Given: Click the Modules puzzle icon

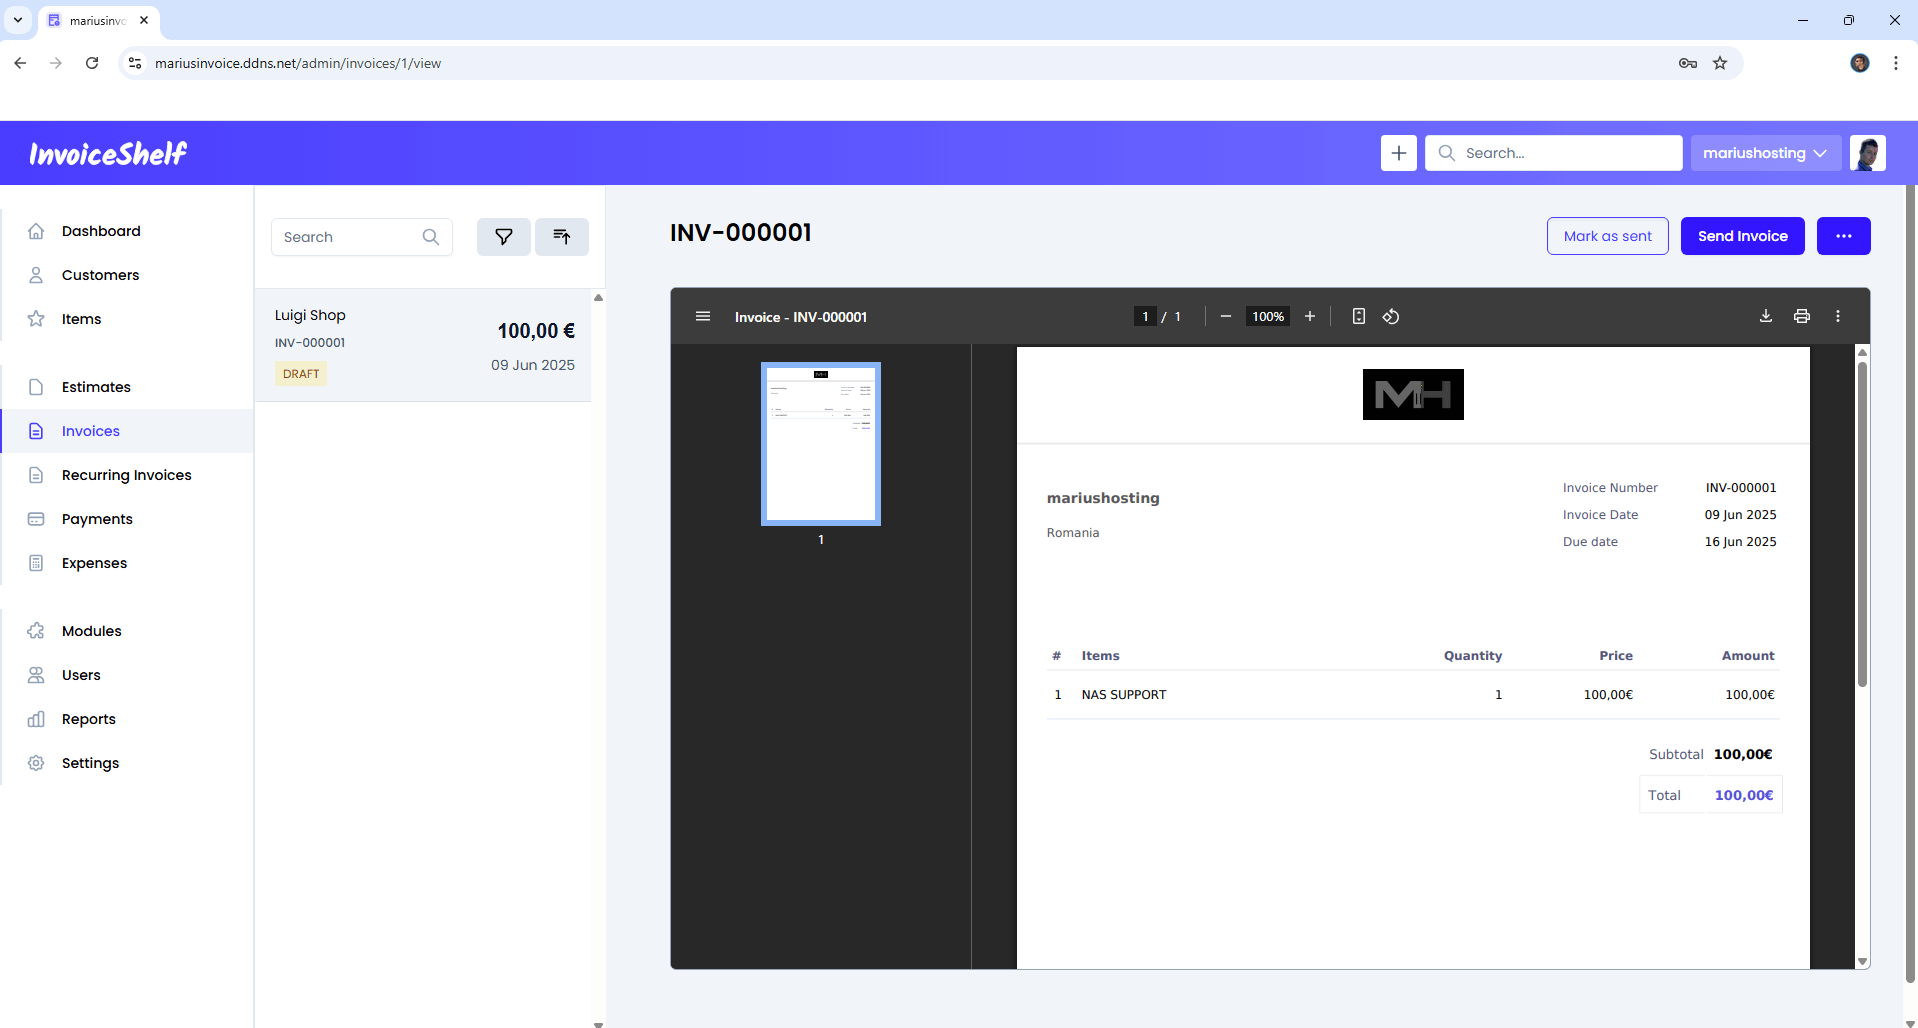Looking at the screenshot, I should pos(36,631).
